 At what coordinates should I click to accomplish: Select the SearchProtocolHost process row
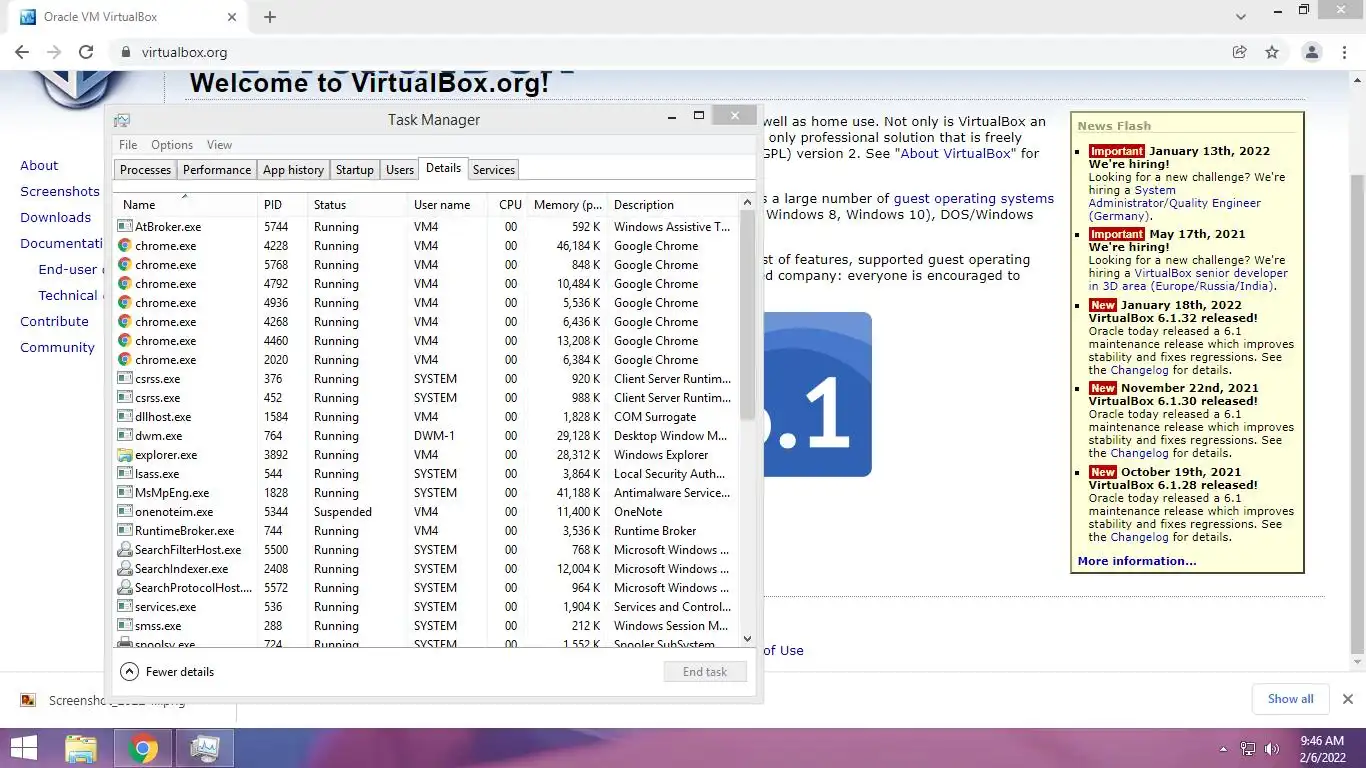click(427, 588)
